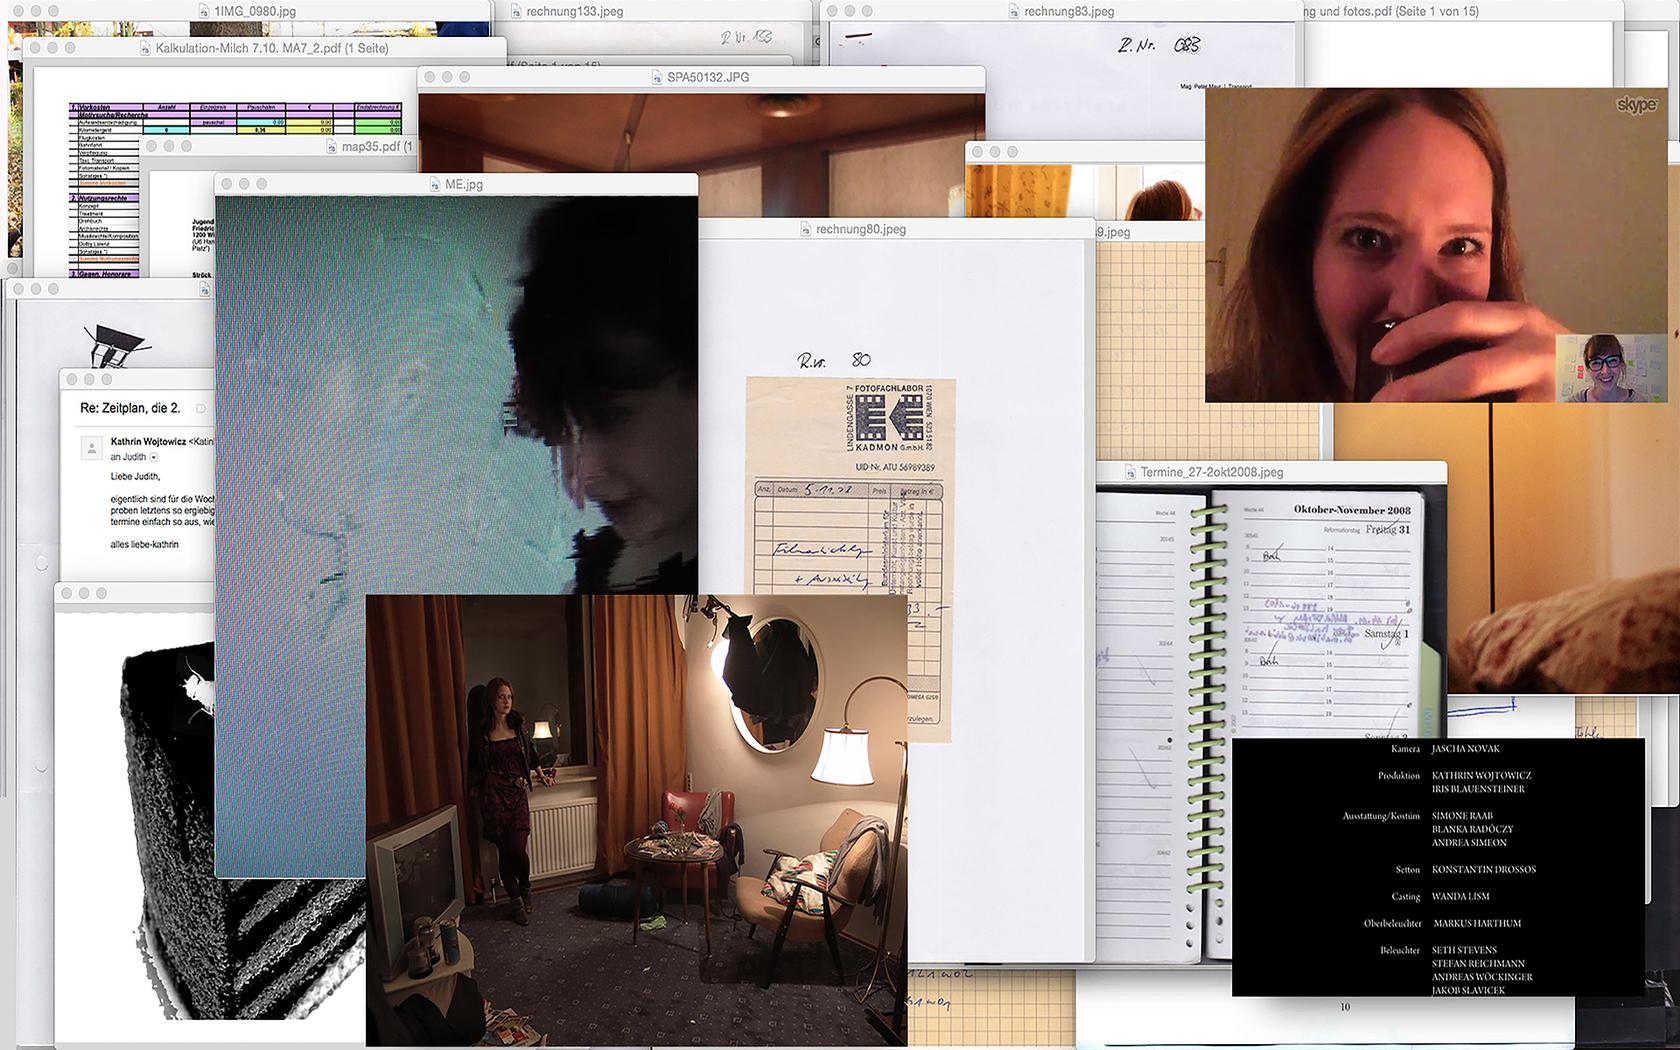
Task: Click the 1IMG_0980.jpg window title text
Action: 255,11
